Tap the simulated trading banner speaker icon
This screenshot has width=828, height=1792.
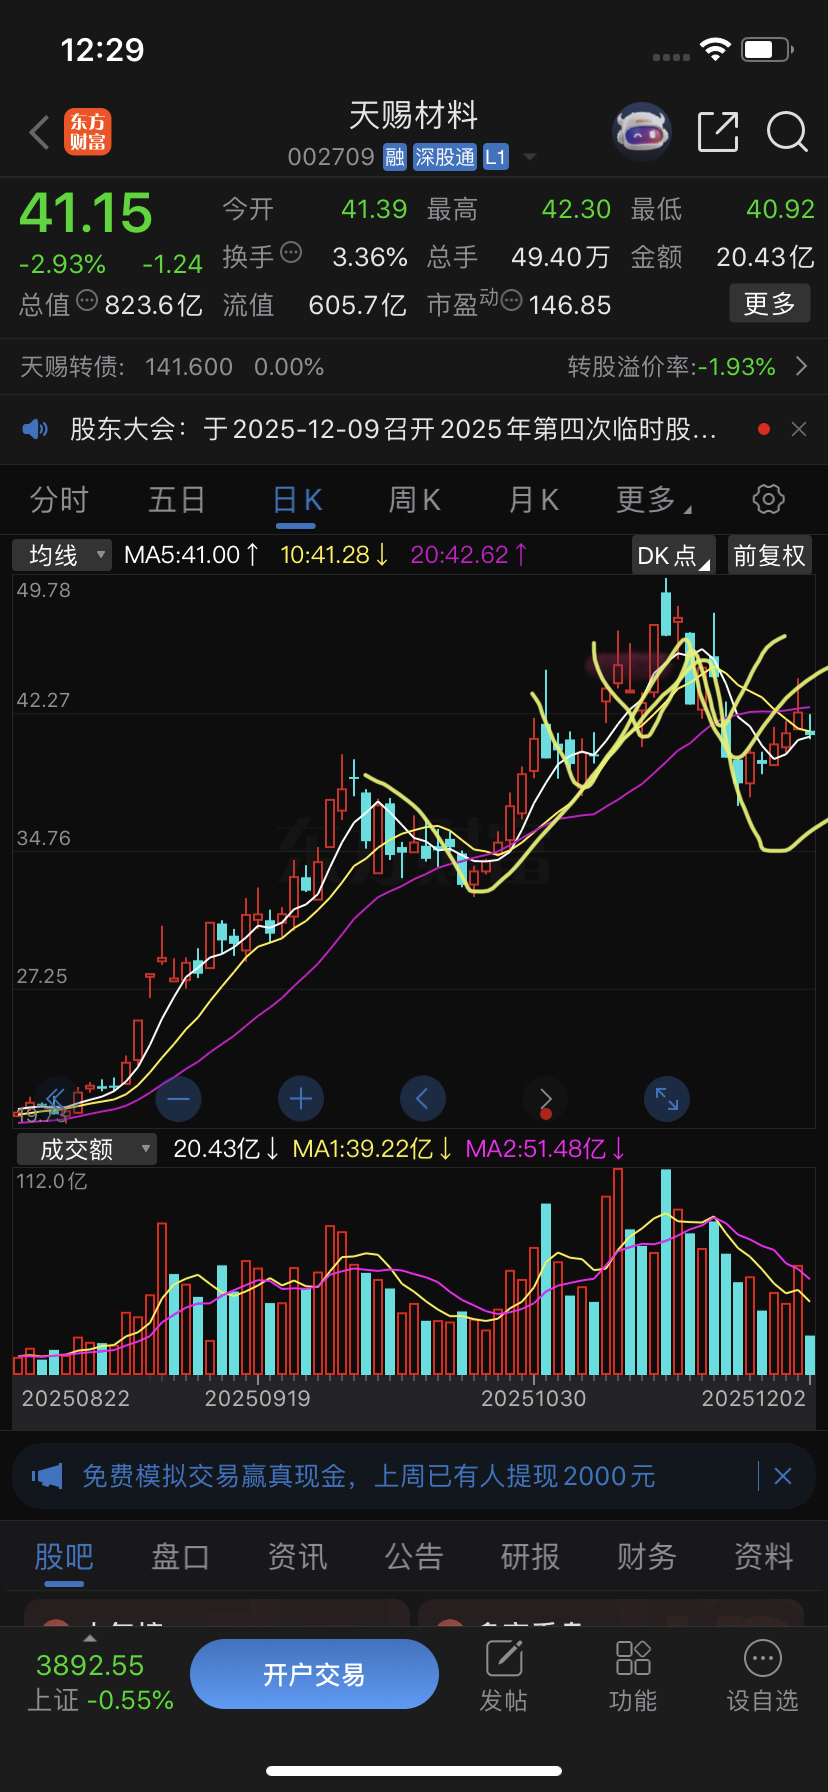(x=47, y=1476)
